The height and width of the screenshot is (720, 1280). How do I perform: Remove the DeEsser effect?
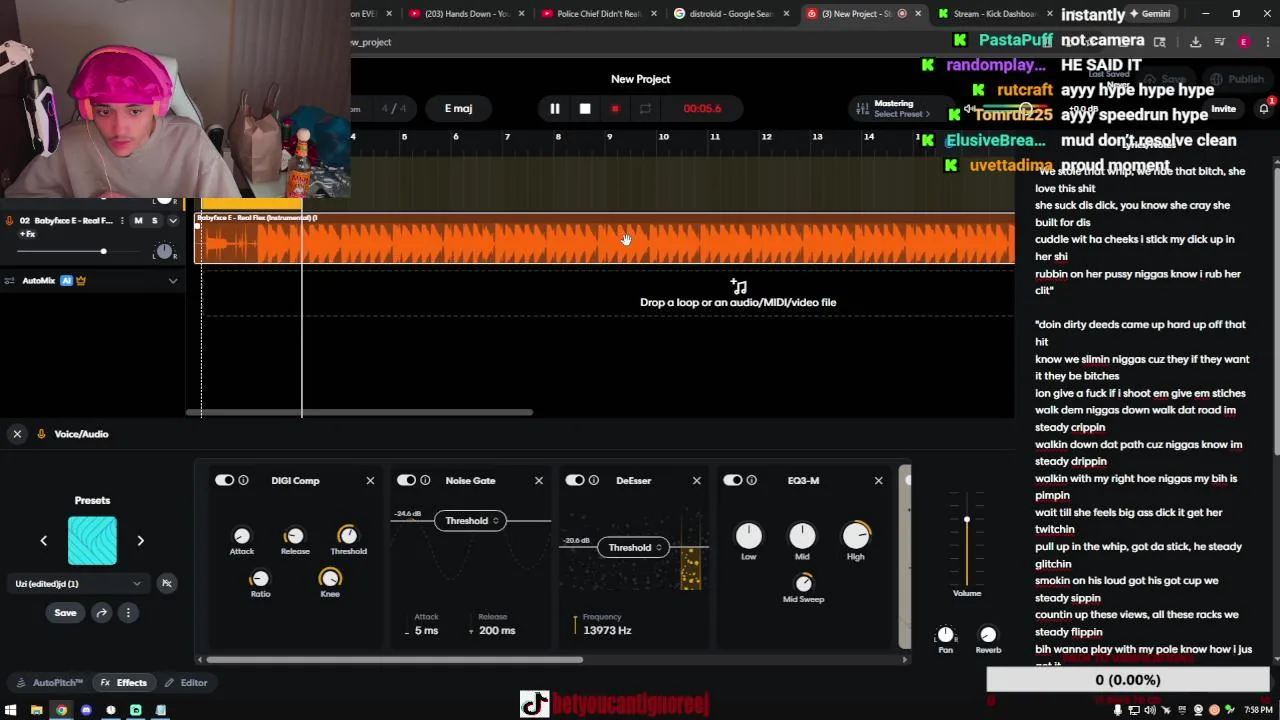(x=697, y=481)
